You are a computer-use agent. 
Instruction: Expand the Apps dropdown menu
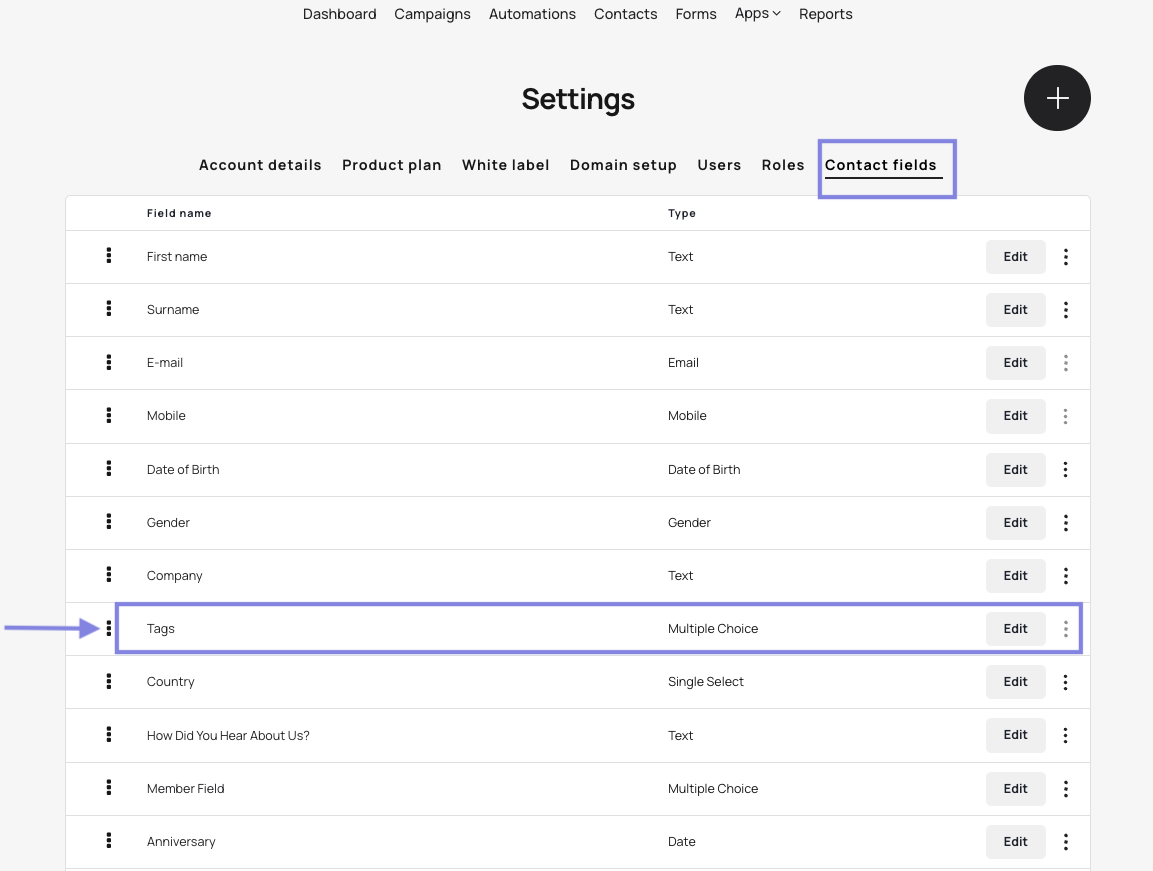tap(757, 14)
